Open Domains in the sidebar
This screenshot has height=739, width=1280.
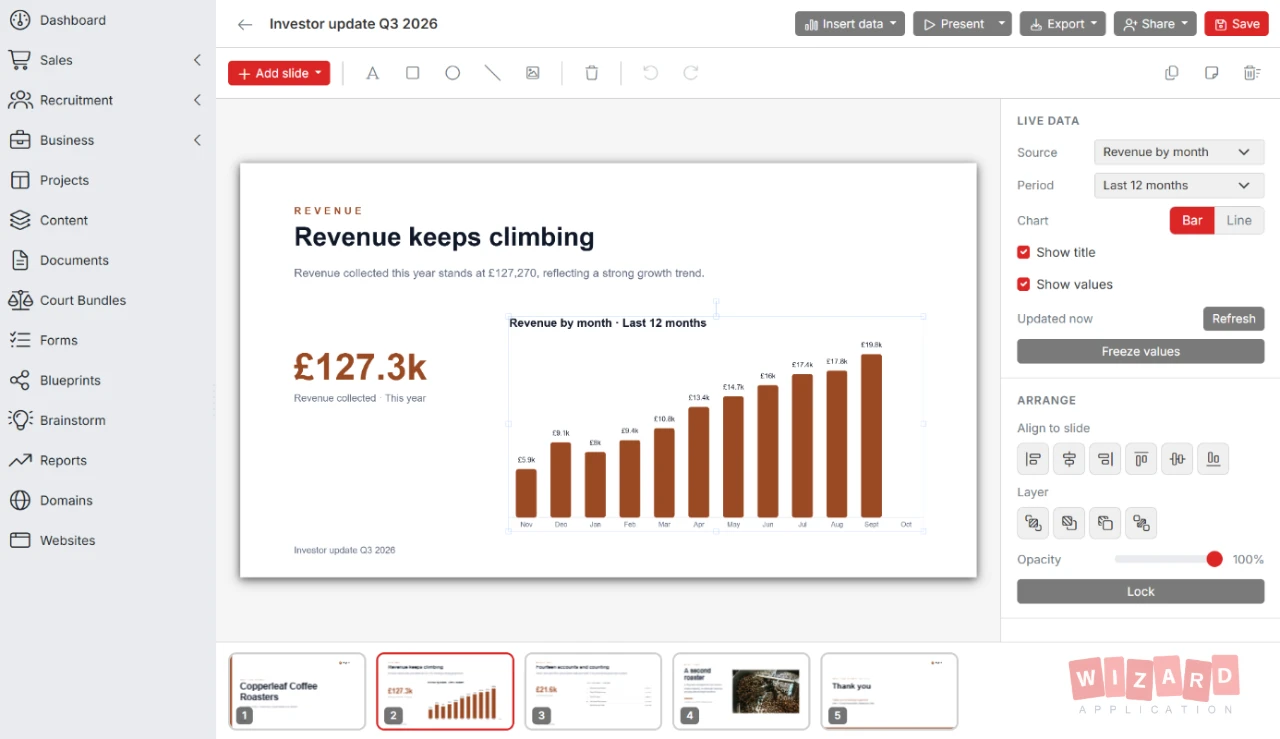click(108, 500)
